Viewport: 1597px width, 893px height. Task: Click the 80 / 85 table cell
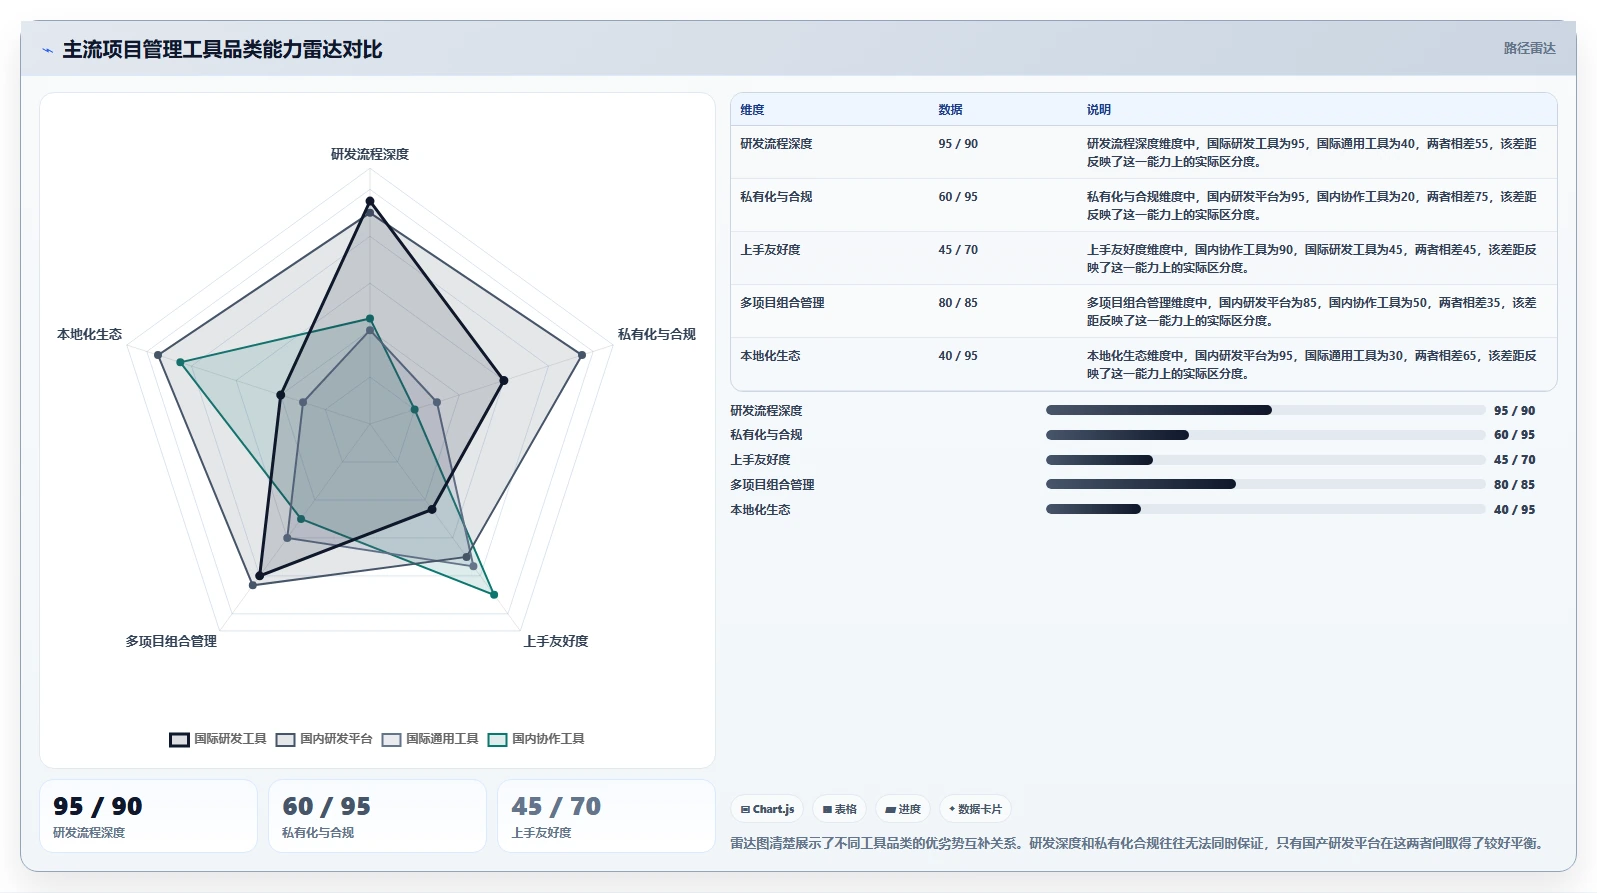pyautogui.click(x=958, y=303)
